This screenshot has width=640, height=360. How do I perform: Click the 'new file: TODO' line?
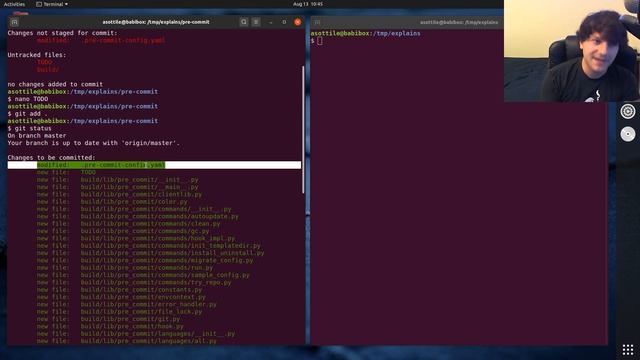pyautogui.click(x=66, y=172)
